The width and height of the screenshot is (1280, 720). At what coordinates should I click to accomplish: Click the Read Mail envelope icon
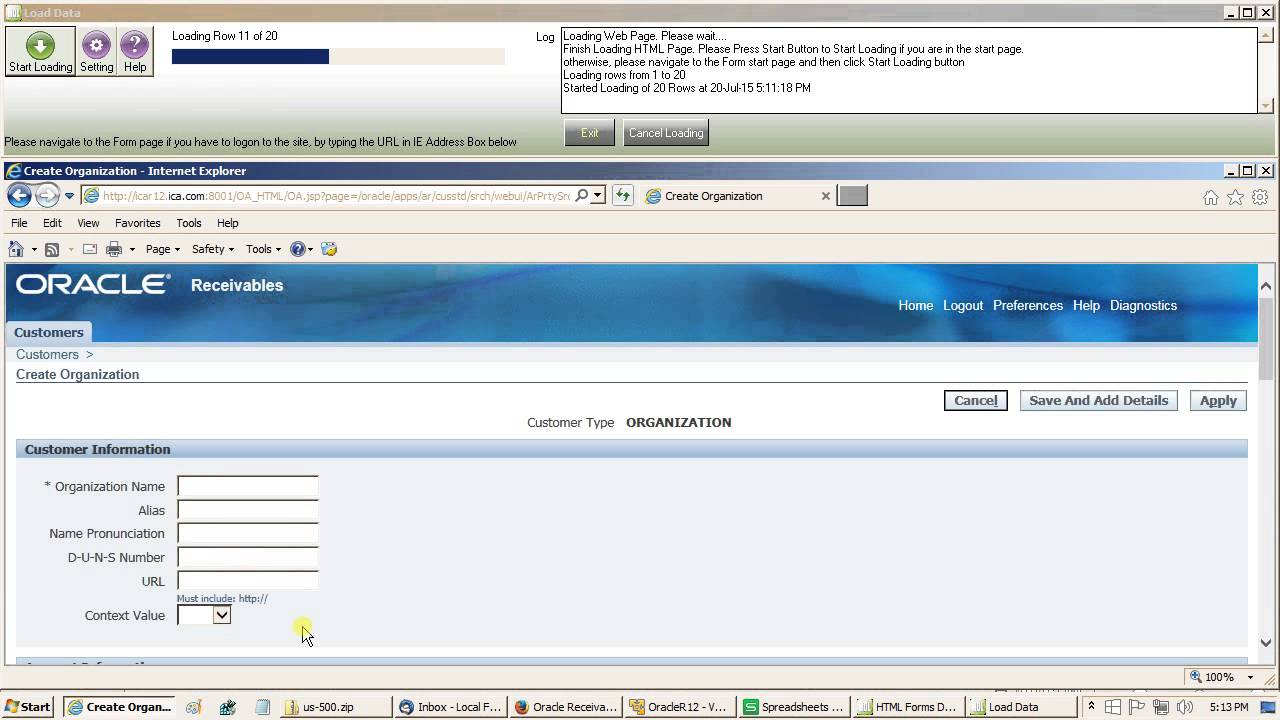click(x=90, y=249)
